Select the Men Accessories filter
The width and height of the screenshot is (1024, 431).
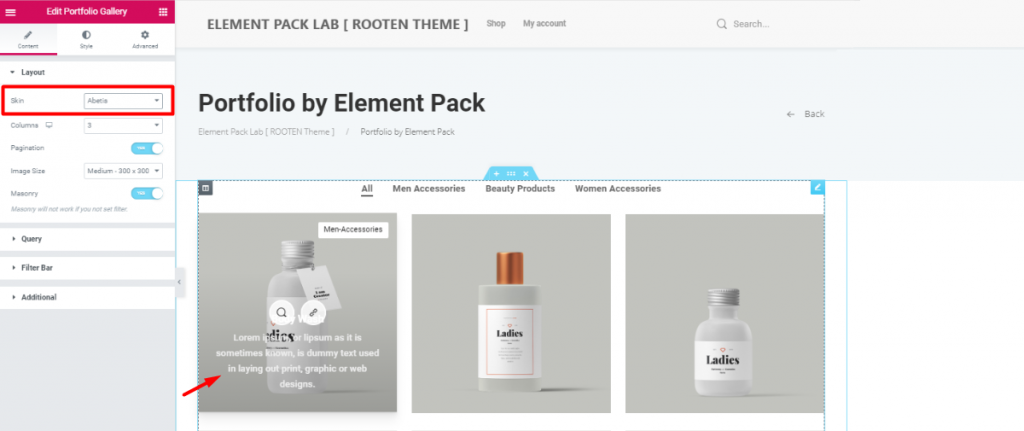coord(428,189)
